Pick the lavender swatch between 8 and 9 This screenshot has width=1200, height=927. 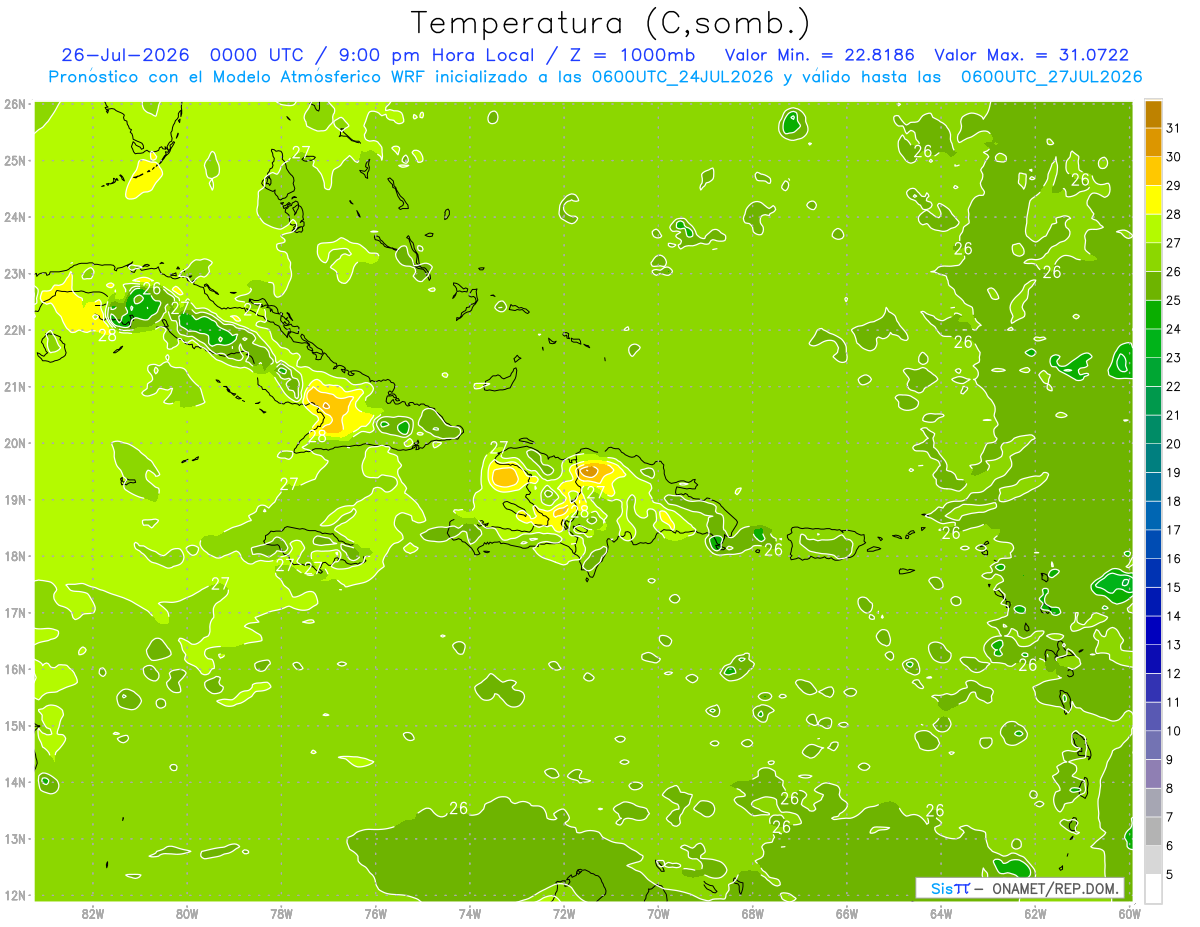pos(1153,773)
